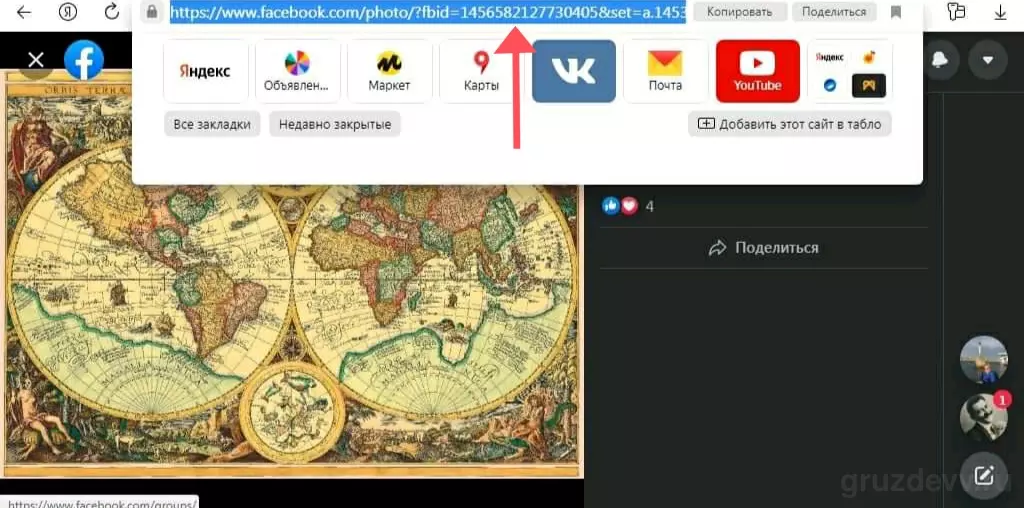The image size is (1024, 508).
Task: Open the Yandex home button
Action: coord(67,12)
